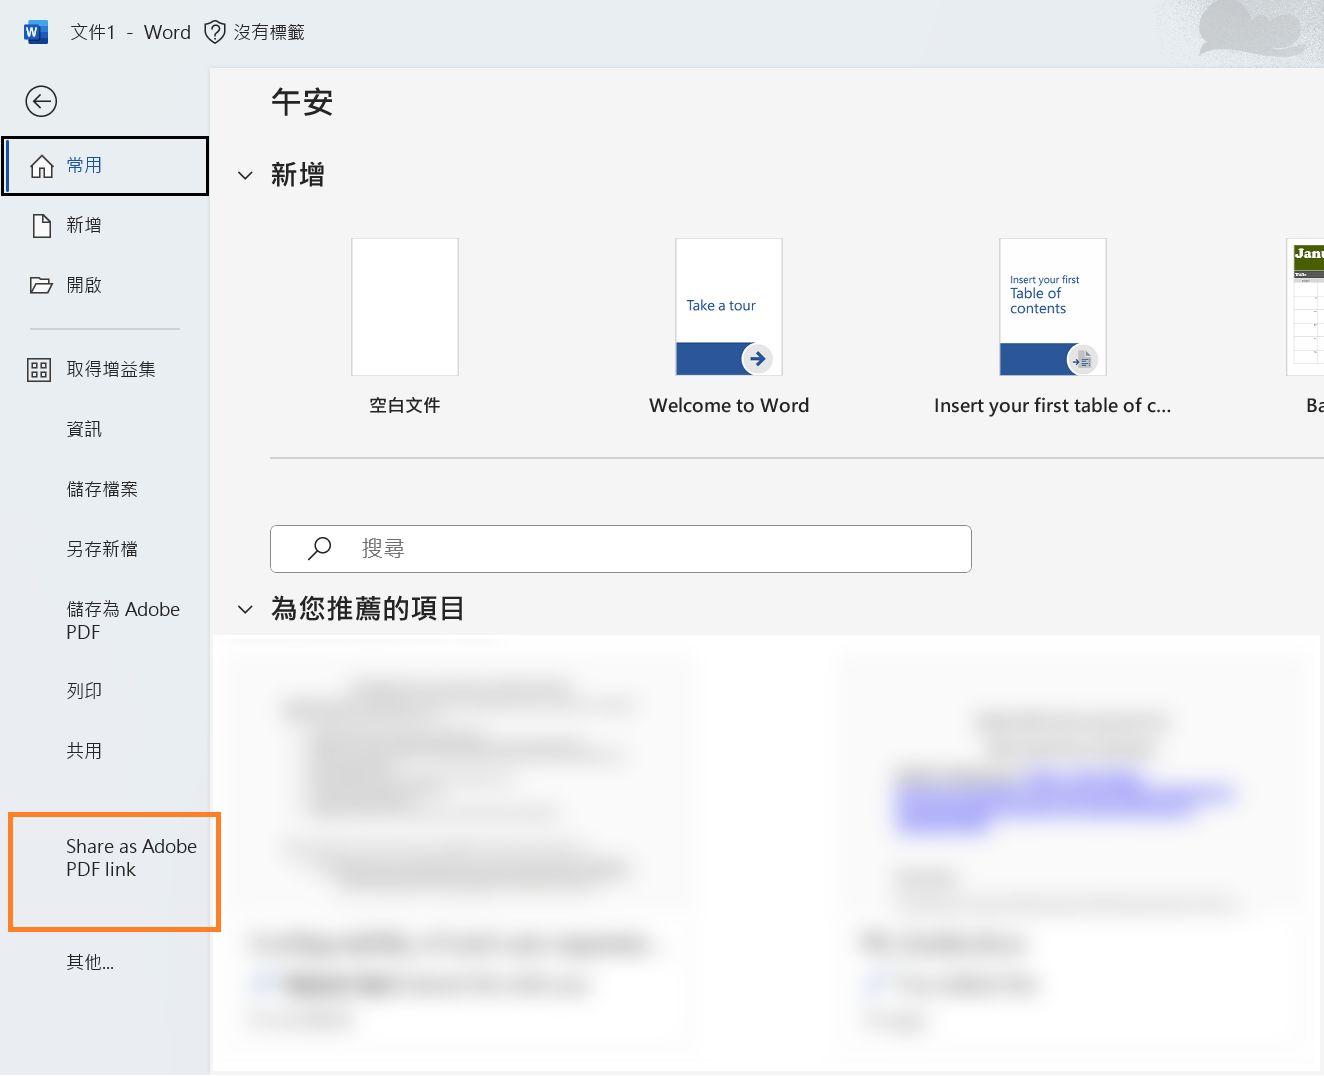The width and height of the screenshot is (1324, 1076).
Task: Open the 空白文件 blank document template
Action: [404, 306]
